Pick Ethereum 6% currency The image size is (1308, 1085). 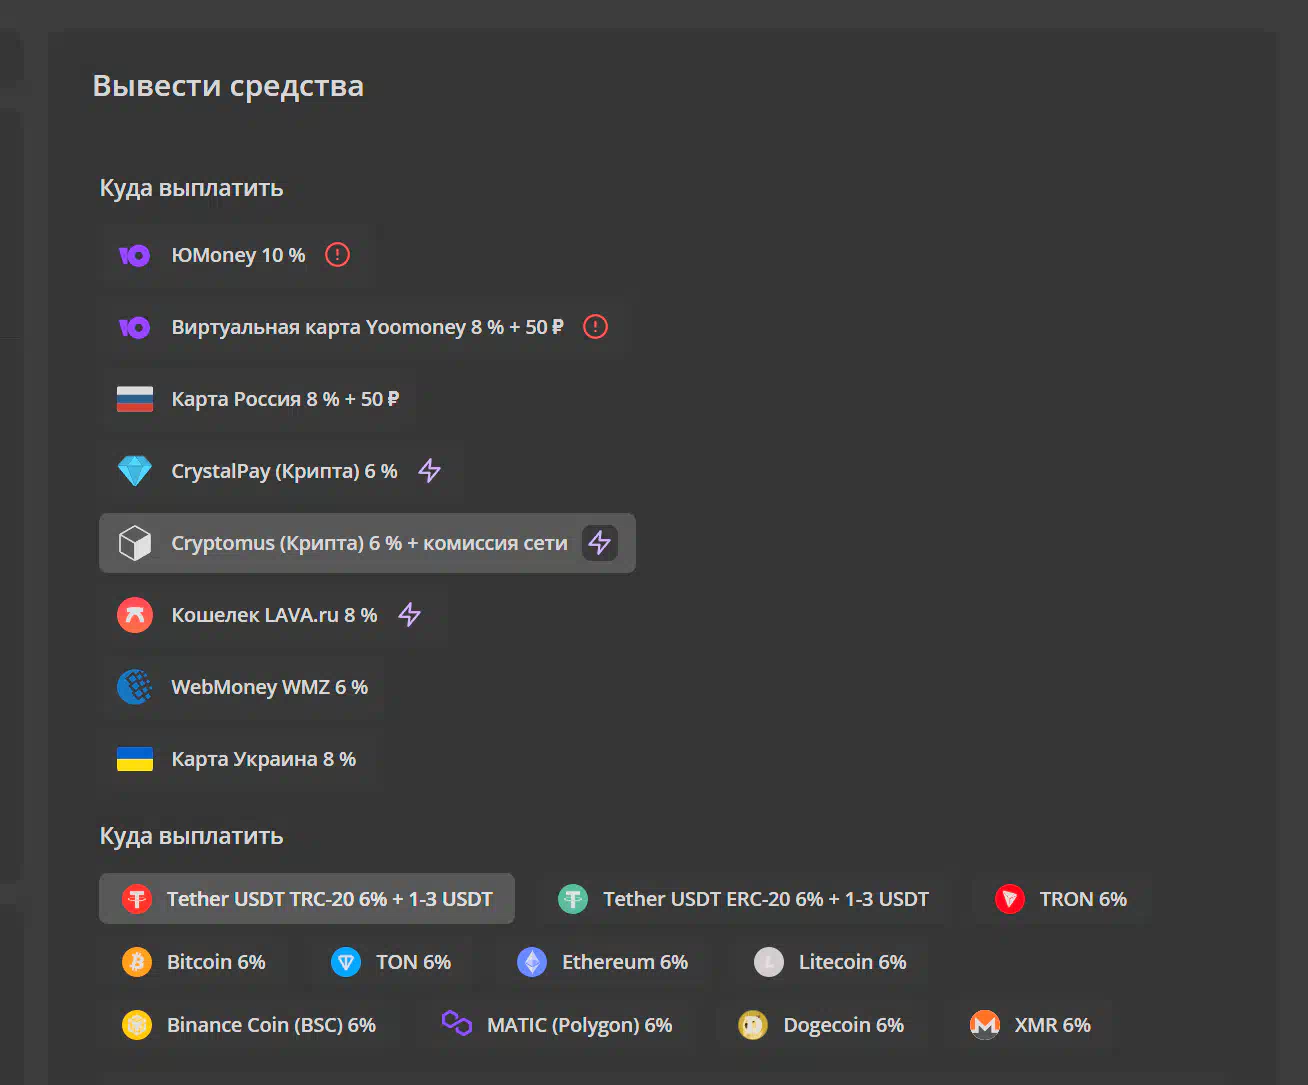coord(602,962)
